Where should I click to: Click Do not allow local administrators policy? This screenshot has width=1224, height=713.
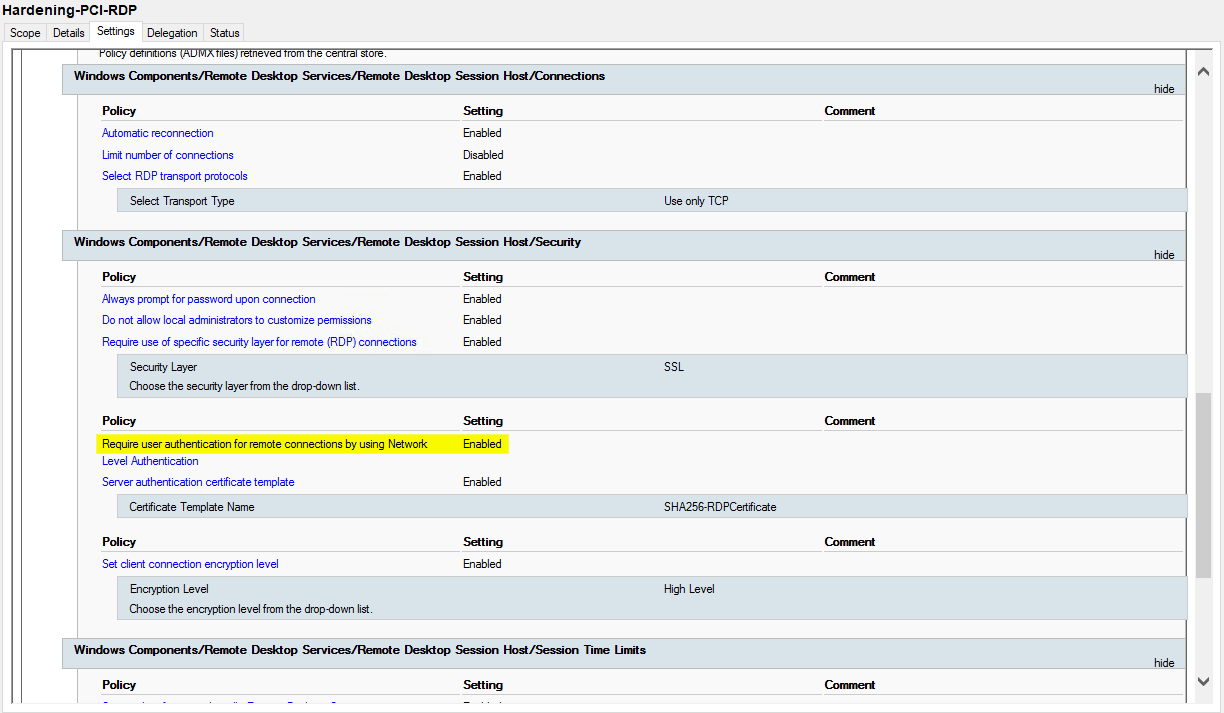236,320
